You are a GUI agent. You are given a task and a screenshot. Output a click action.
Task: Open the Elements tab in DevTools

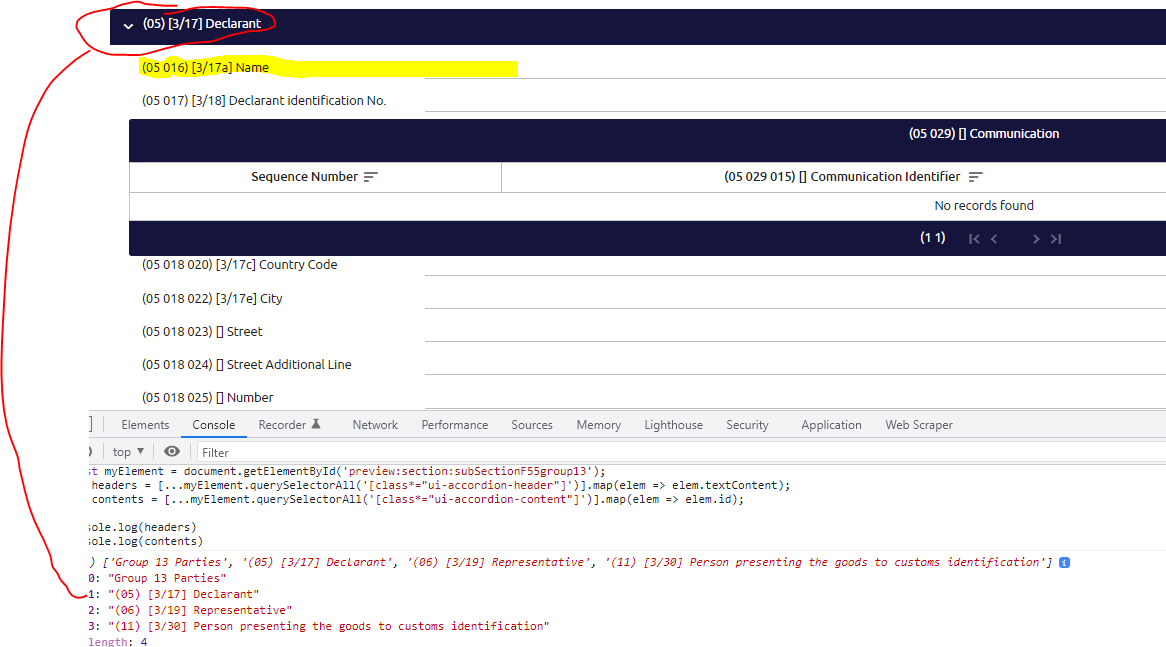[145, 425]
